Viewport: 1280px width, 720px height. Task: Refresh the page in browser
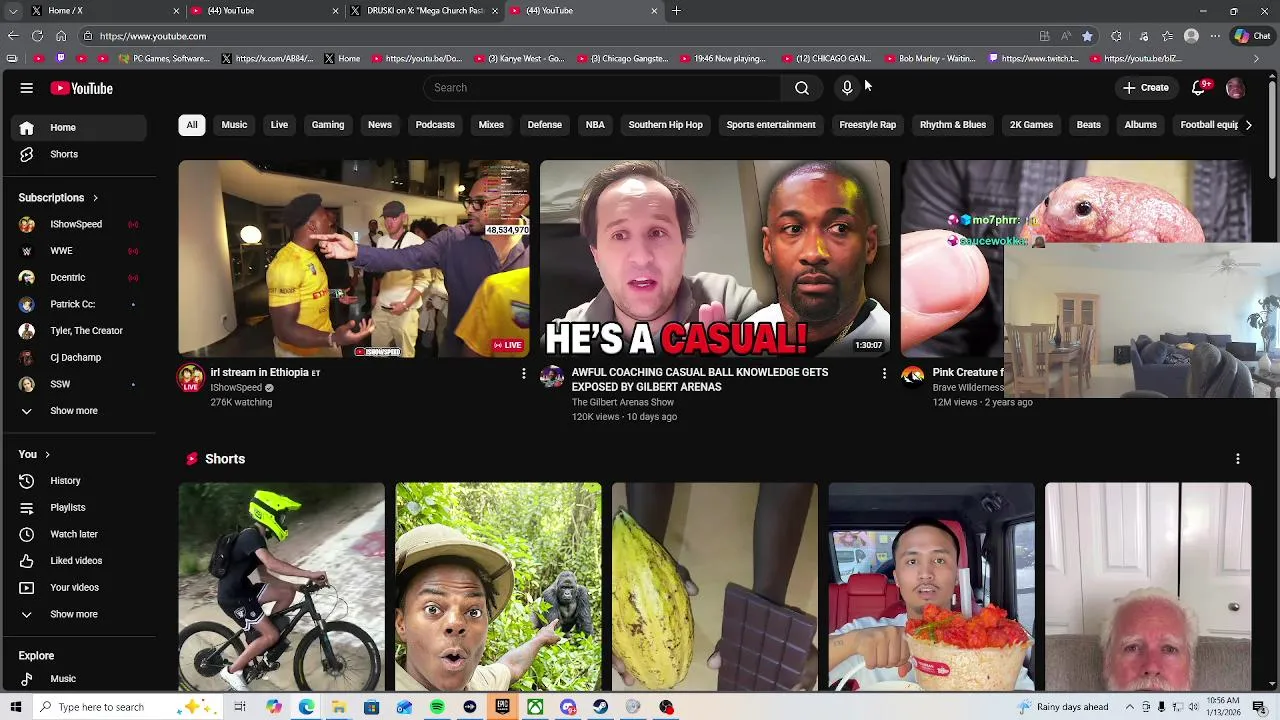[x=37, y=36]
